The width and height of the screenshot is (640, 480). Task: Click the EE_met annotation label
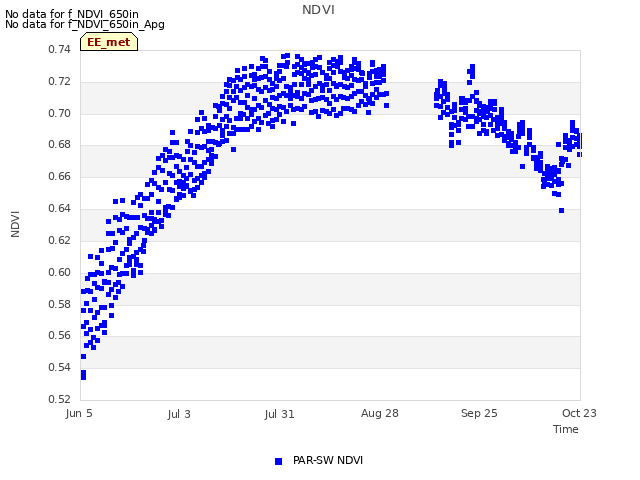tap(109, 42)
